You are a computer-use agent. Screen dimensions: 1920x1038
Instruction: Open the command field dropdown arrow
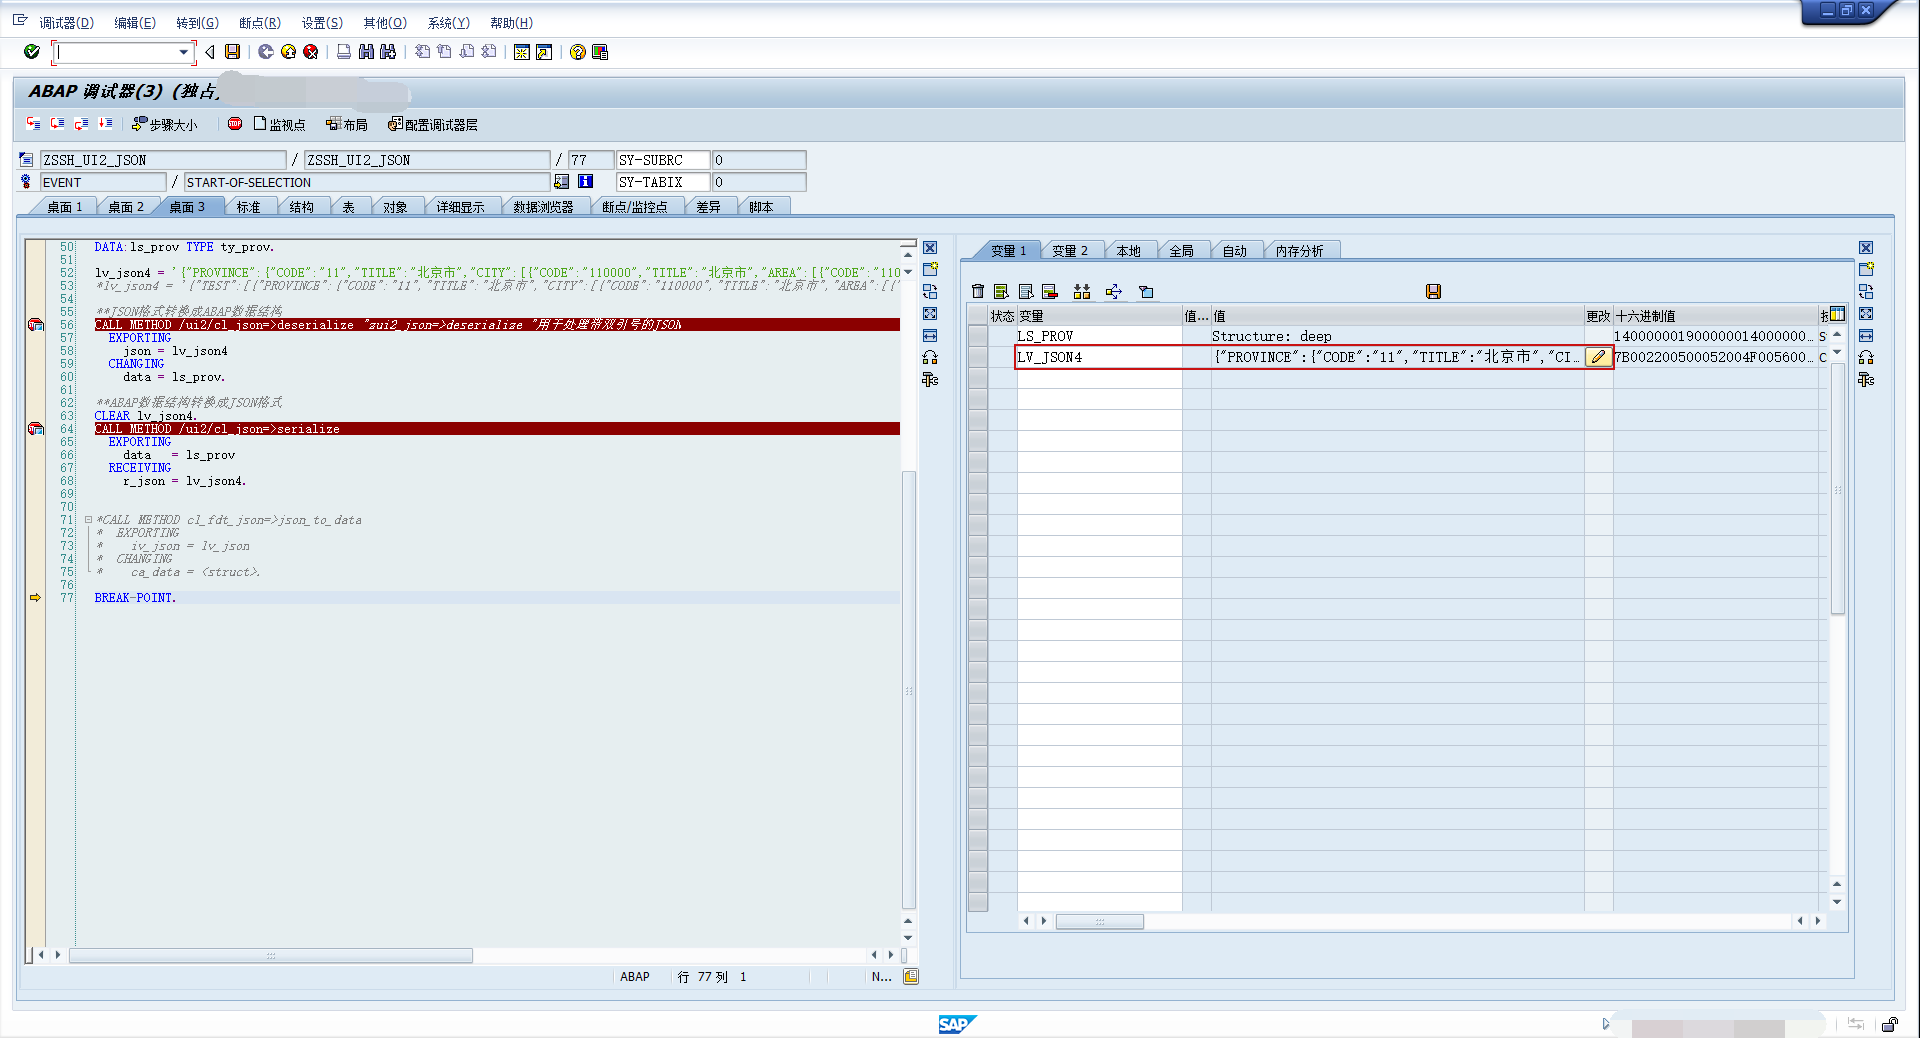point(183,52)
